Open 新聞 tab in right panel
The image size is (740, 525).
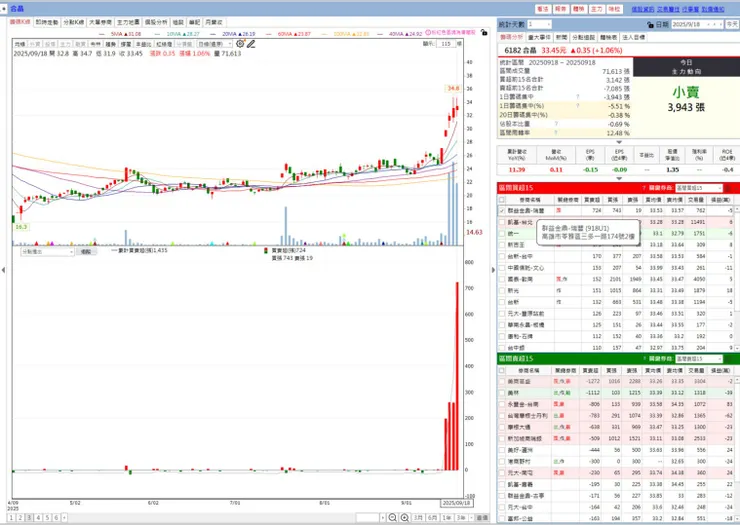tap(561, 37)
